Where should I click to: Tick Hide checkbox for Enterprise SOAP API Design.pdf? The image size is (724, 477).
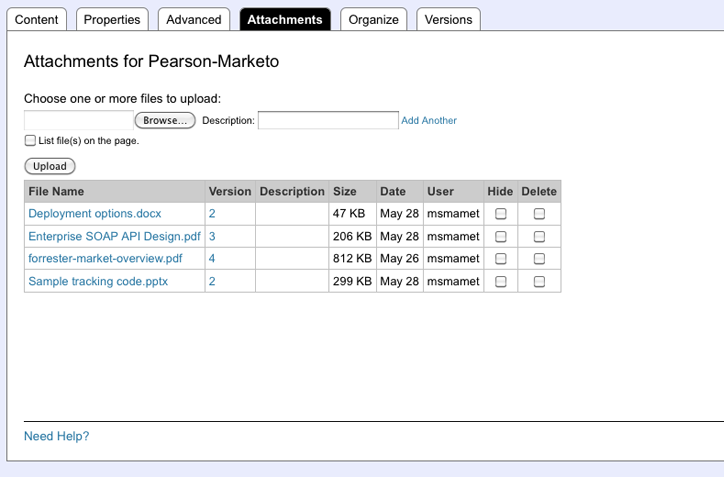[x=501, y=237]
